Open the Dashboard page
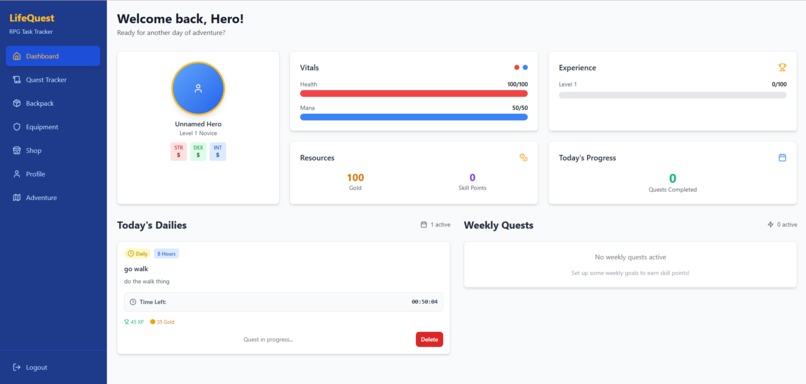 [x=53, y=56]
